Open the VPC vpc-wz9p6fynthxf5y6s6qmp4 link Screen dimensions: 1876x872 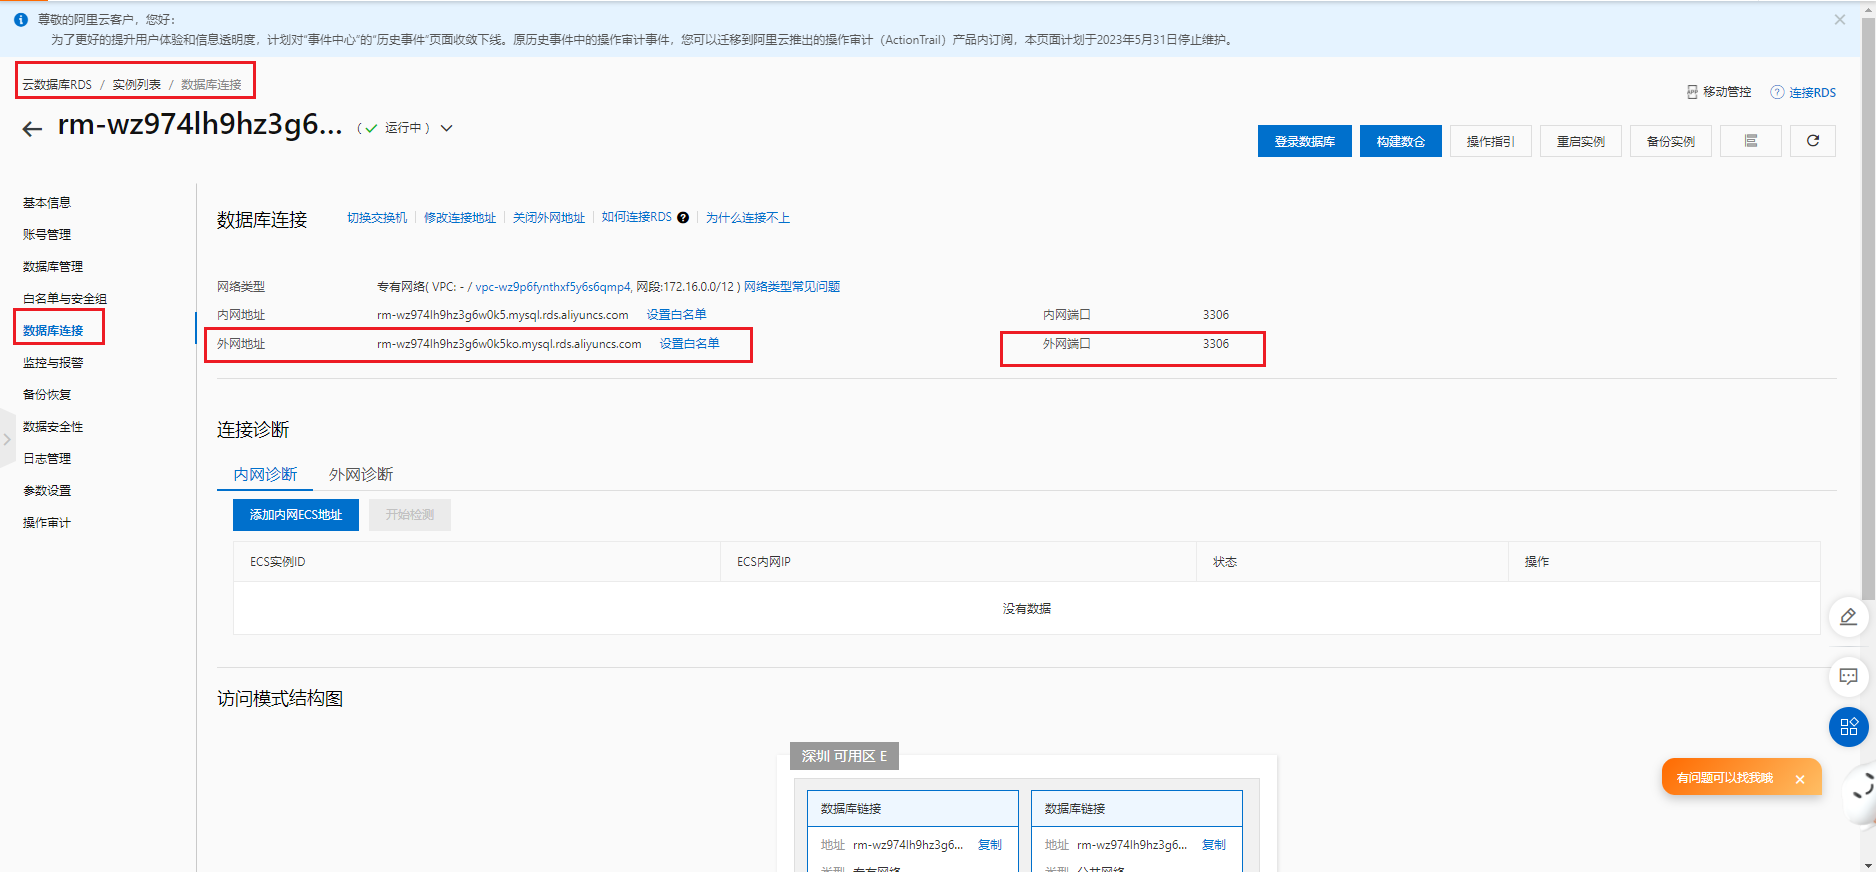point(553,286)
